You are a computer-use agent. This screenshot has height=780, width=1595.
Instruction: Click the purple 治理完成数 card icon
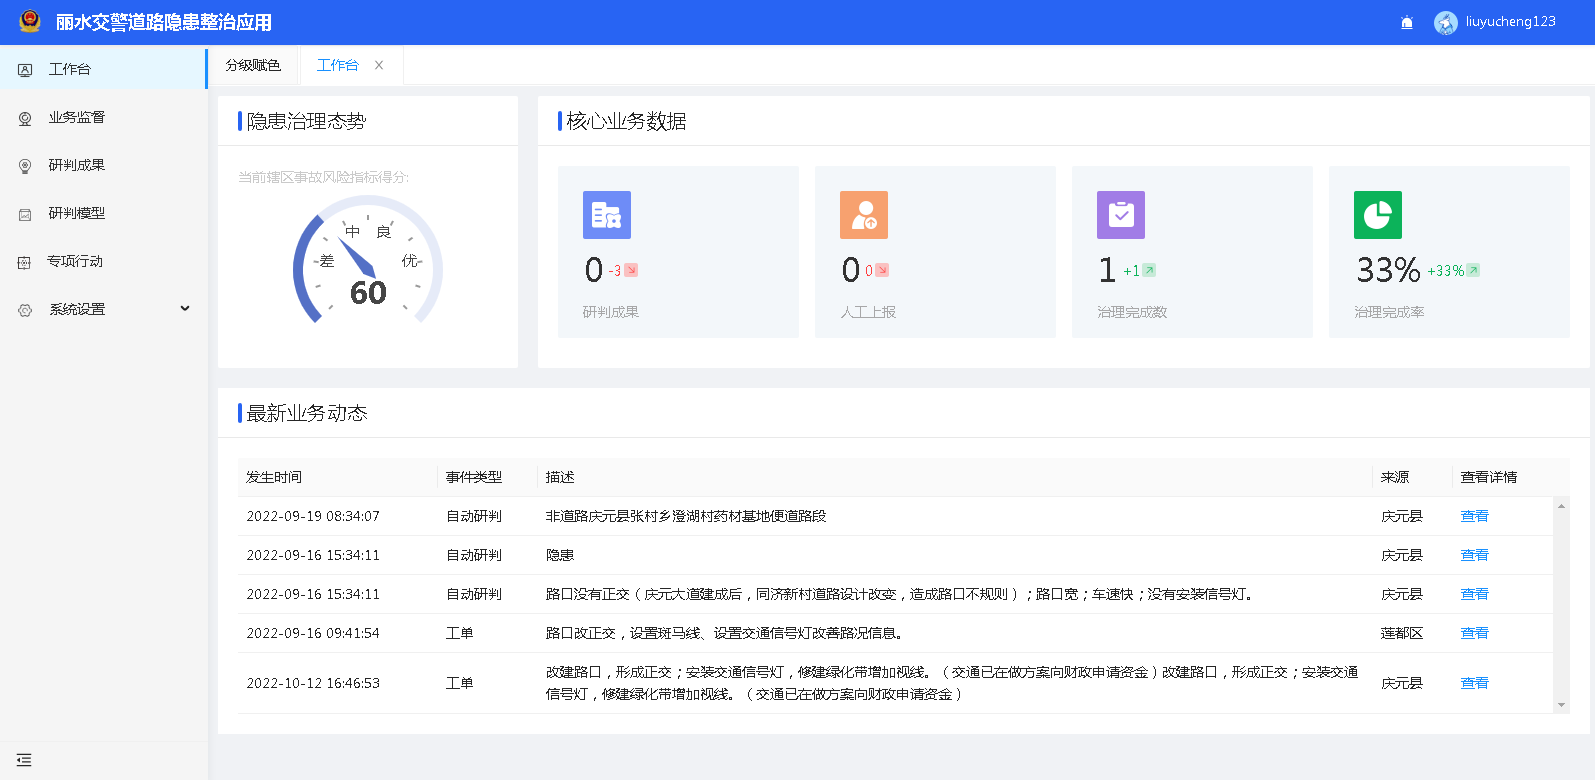pos(1121,215)
